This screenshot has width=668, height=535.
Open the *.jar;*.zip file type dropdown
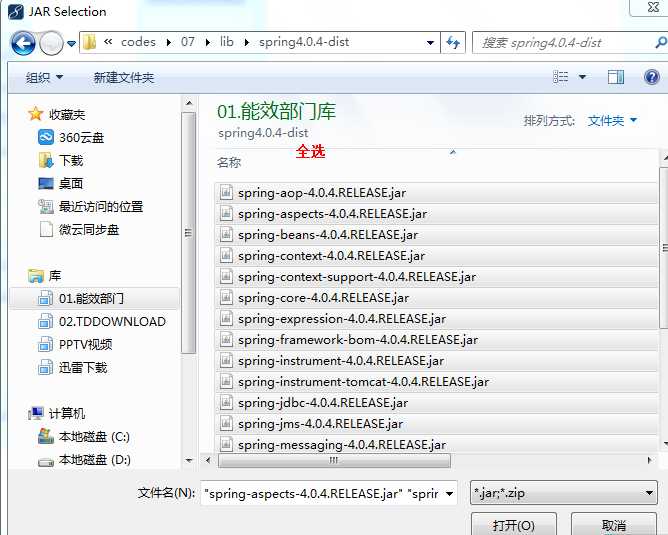564,493
